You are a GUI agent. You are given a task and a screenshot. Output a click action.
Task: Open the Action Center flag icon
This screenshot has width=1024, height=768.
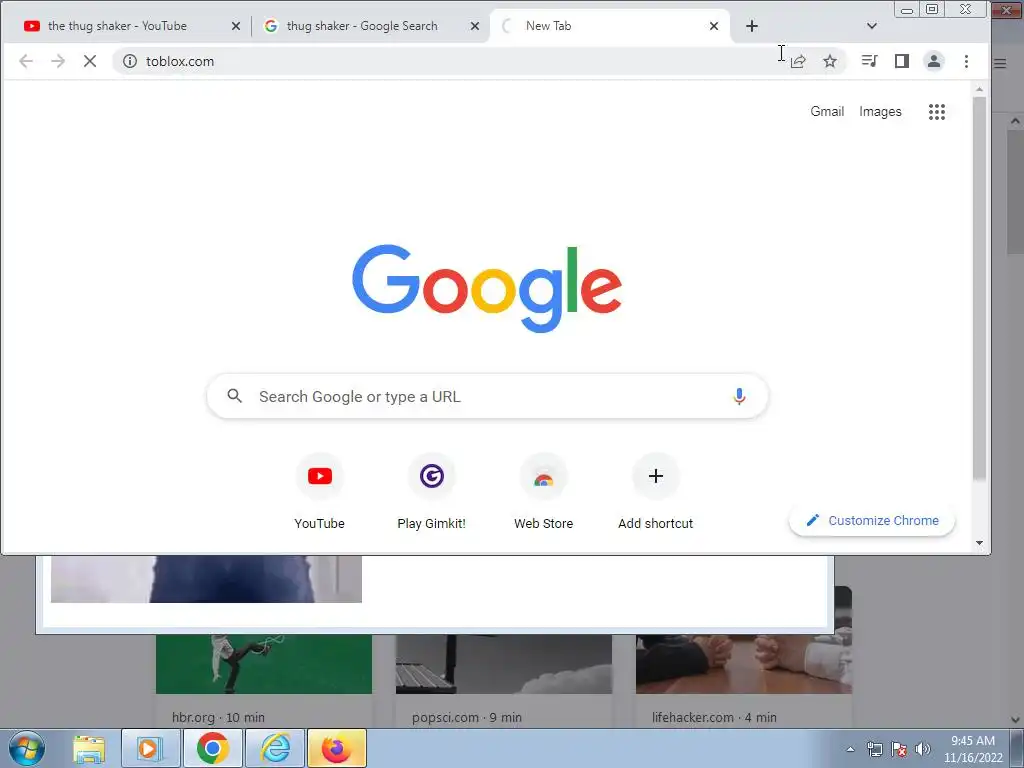[x=899, y=749]
